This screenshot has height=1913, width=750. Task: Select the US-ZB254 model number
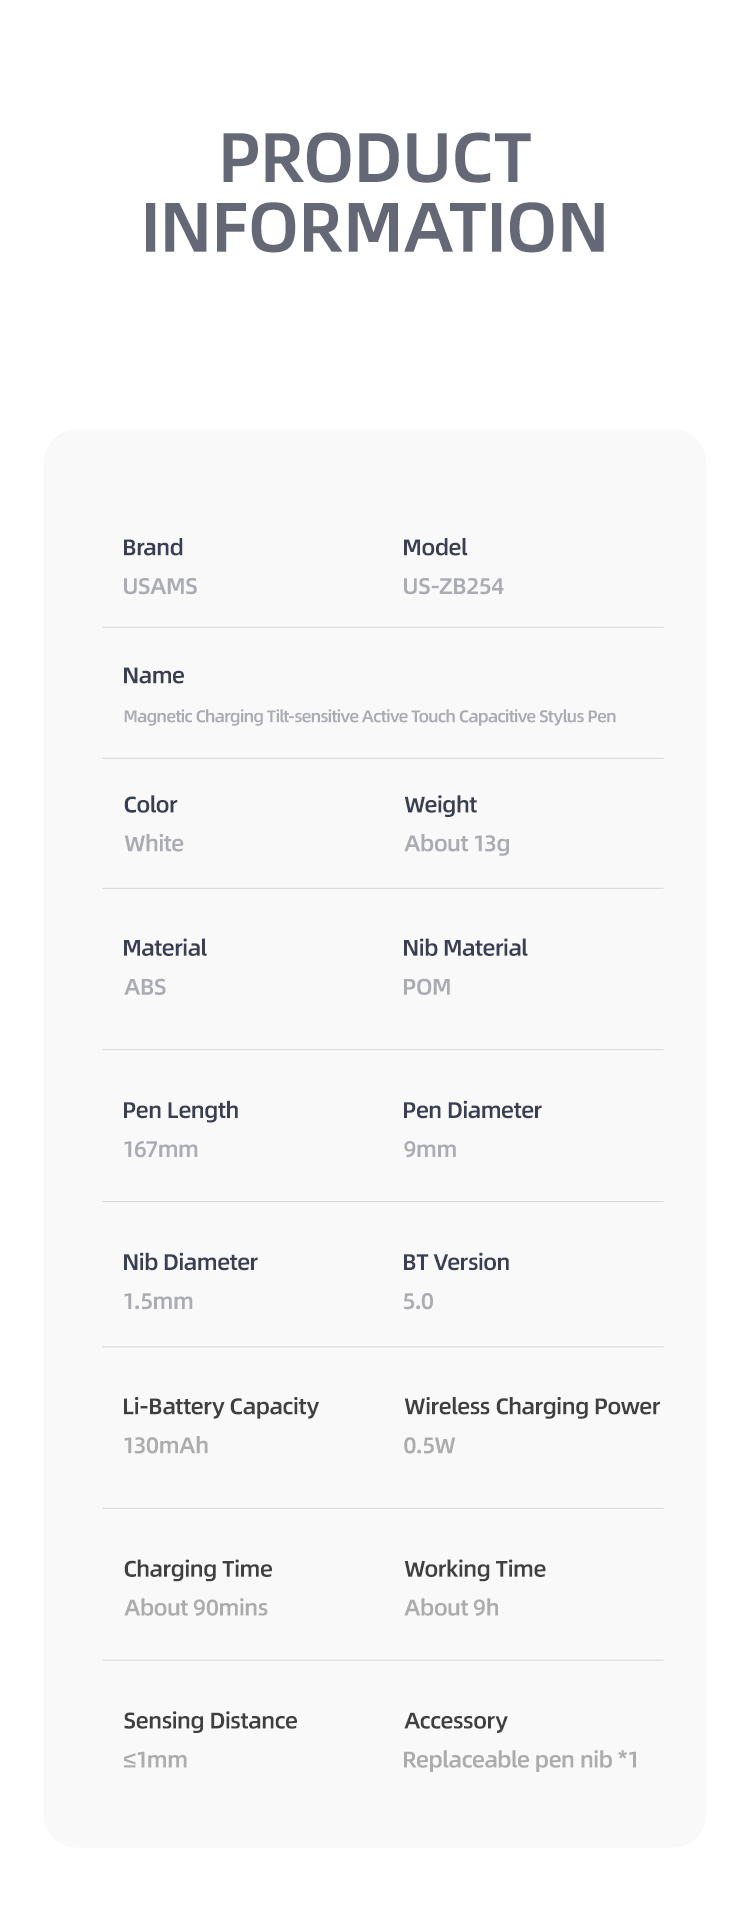(x=453, y=586)
